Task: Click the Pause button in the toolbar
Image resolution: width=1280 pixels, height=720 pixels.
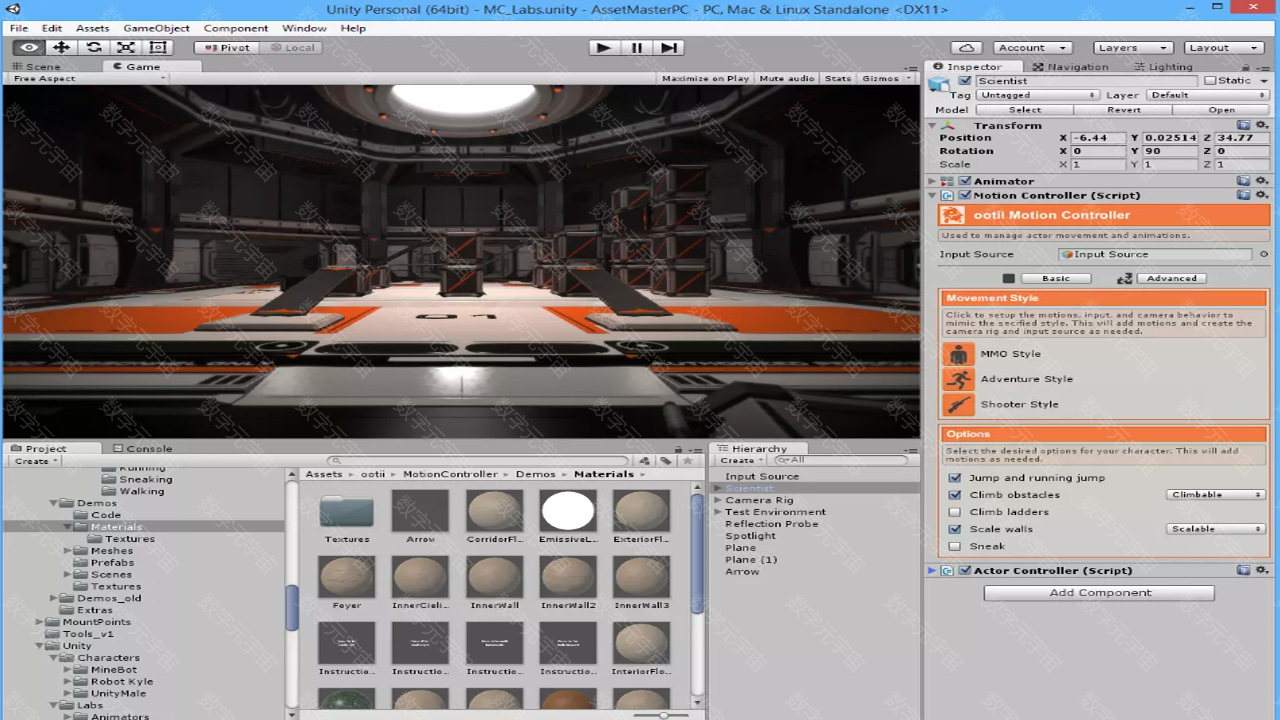Action: (637, 47)
